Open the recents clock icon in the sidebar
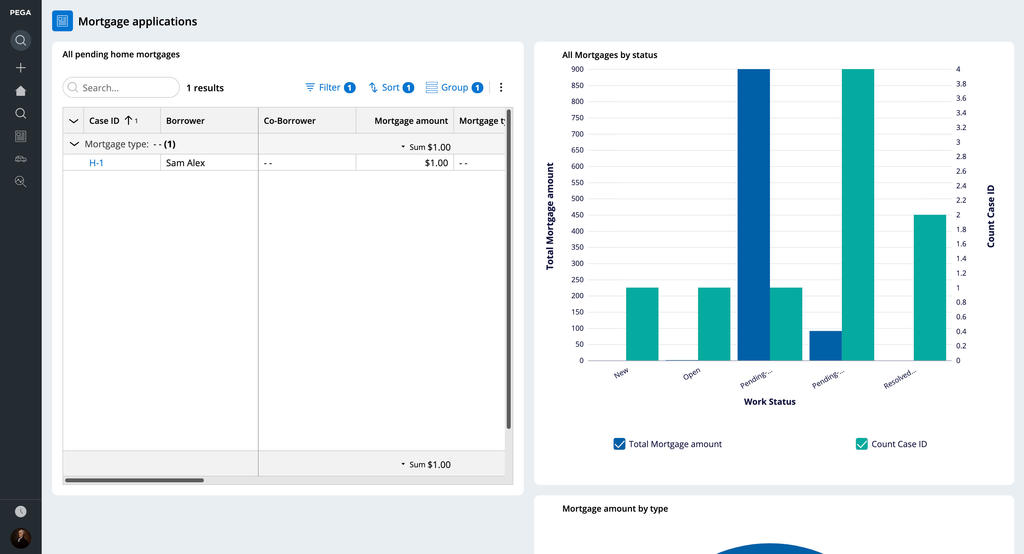 (x=20, y=512)
